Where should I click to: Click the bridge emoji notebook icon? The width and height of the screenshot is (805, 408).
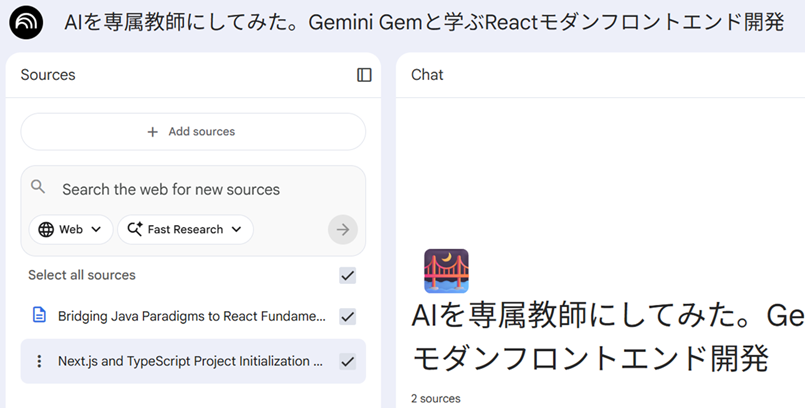click(x=446, y=271)
